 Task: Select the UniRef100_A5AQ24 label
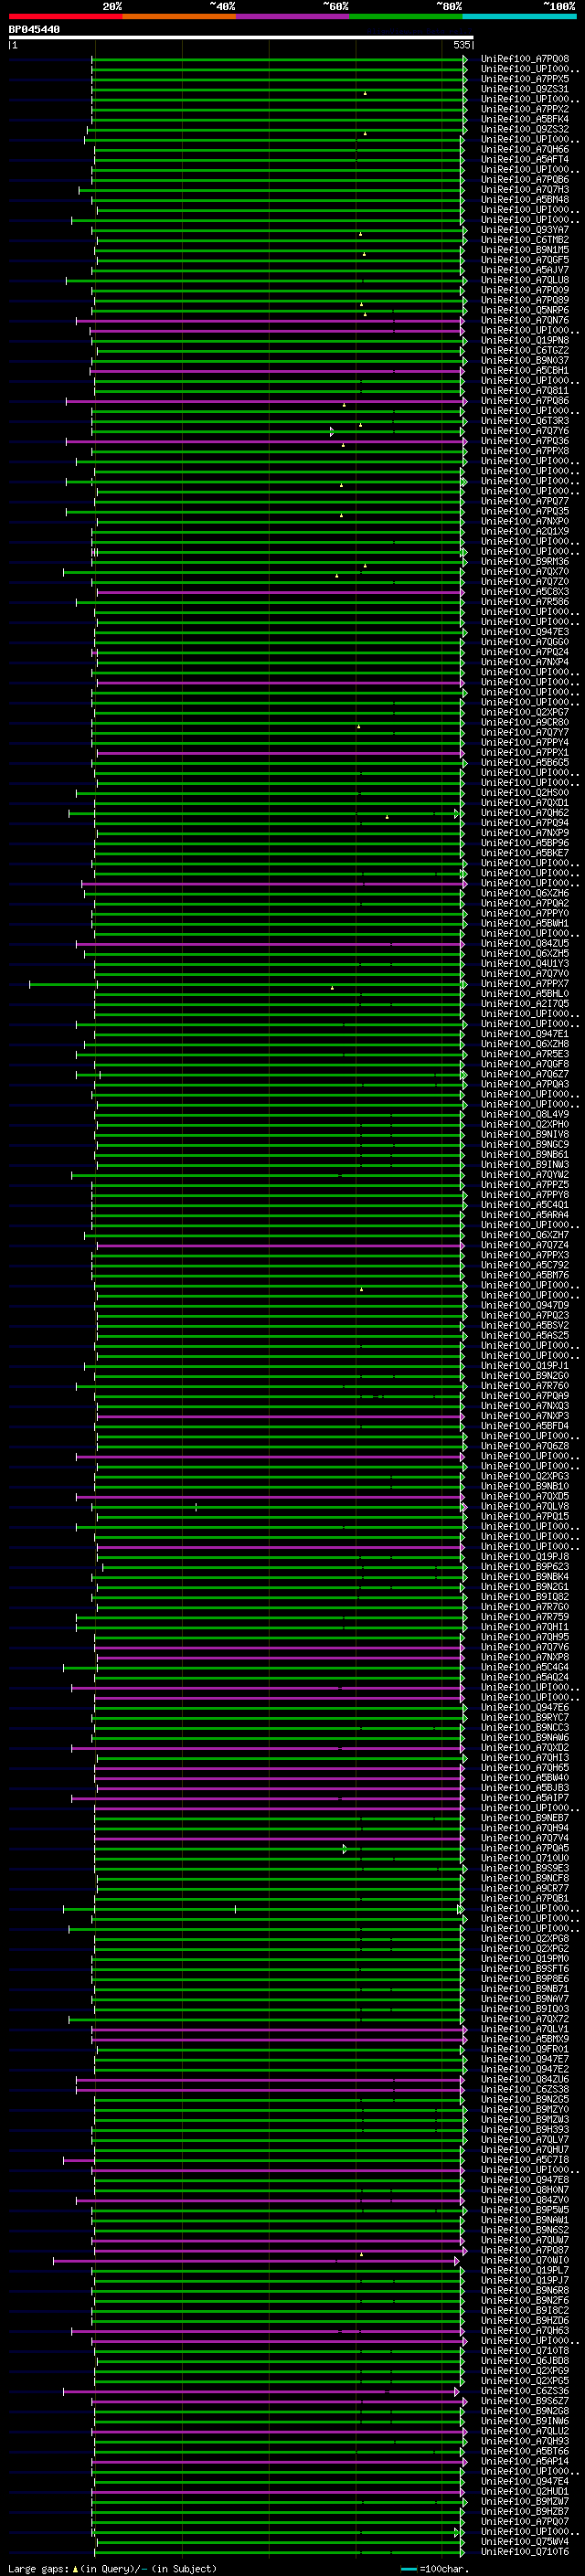[524, 1677]
